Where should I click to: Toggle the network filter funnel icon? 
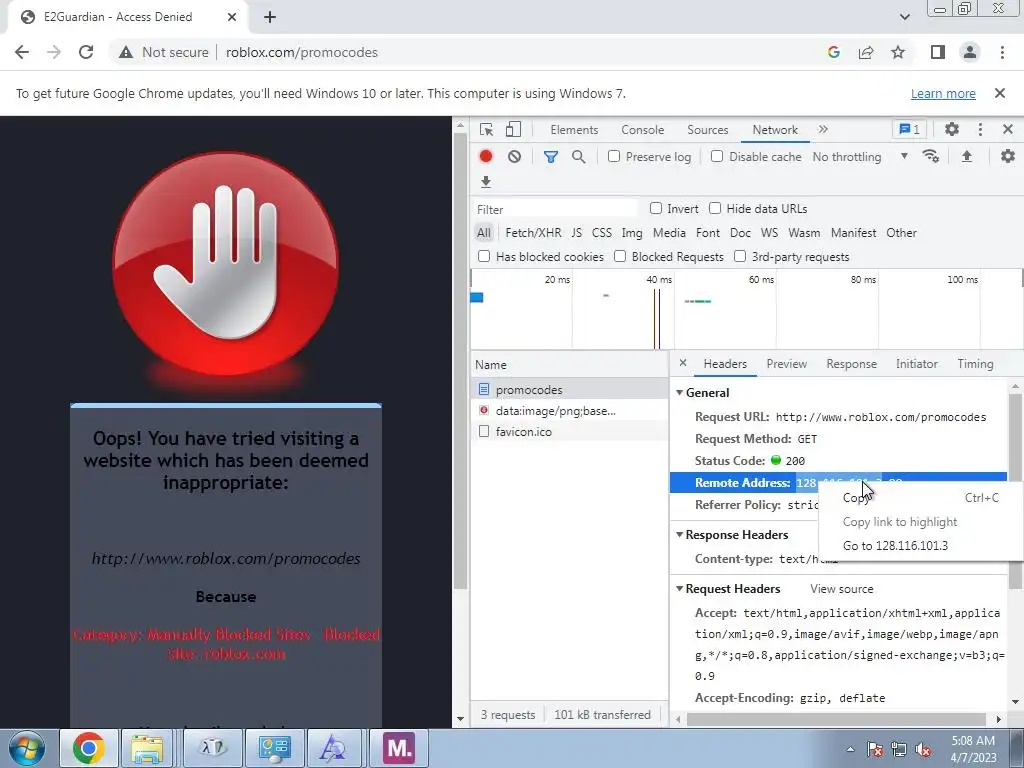tap(551, 157)
